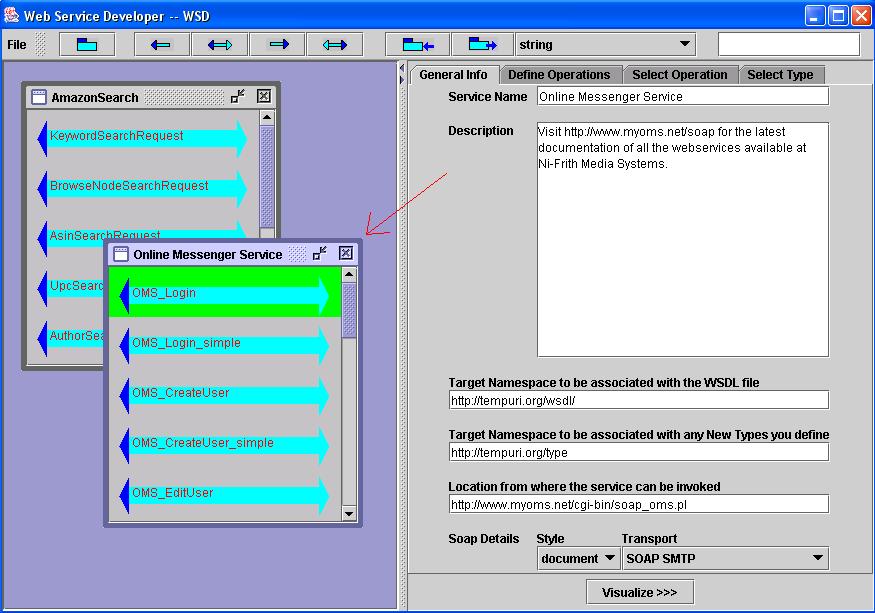Open the Select Operation tab
This screenshot has height=613, width=875.
point(680,75)
